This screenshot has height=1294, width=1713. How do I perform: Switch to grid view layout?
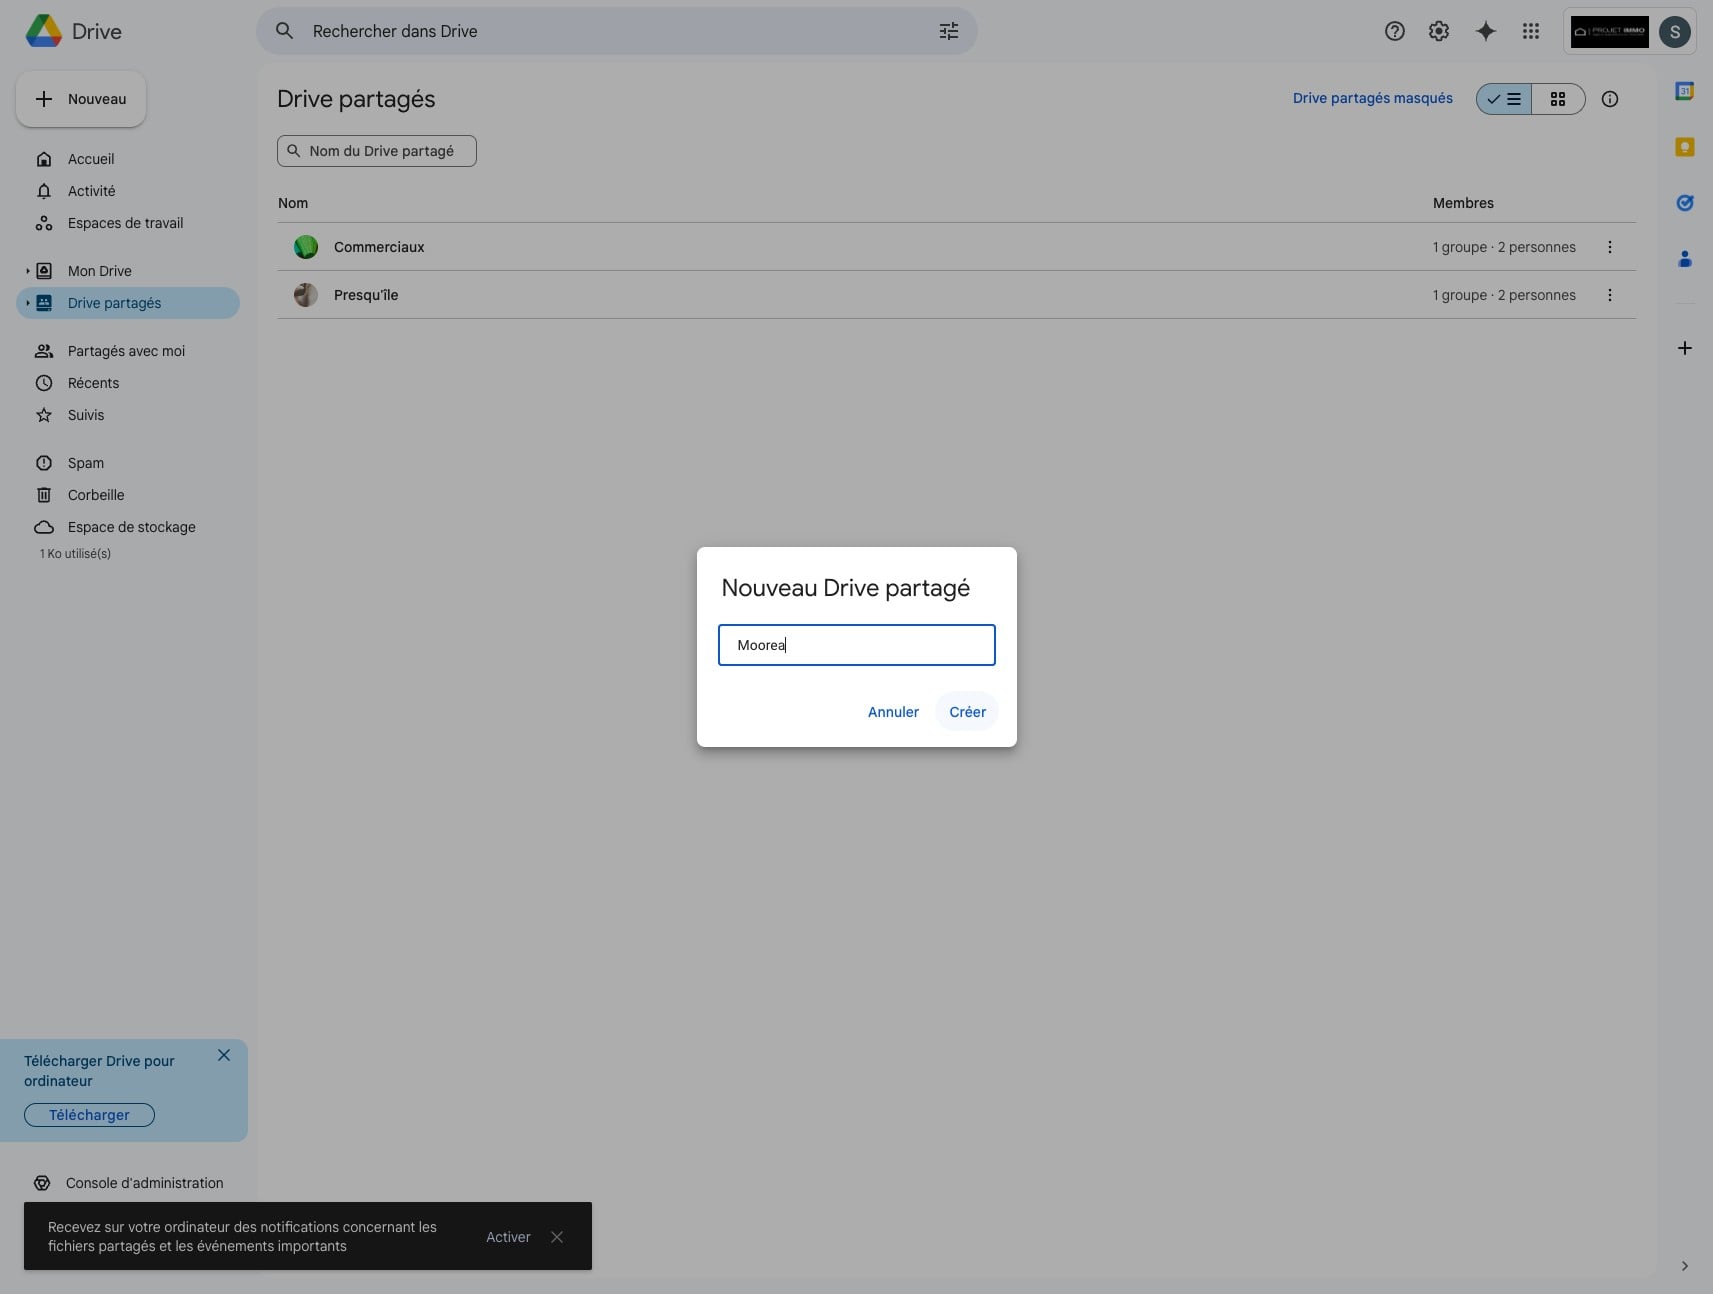(1557, 99)
